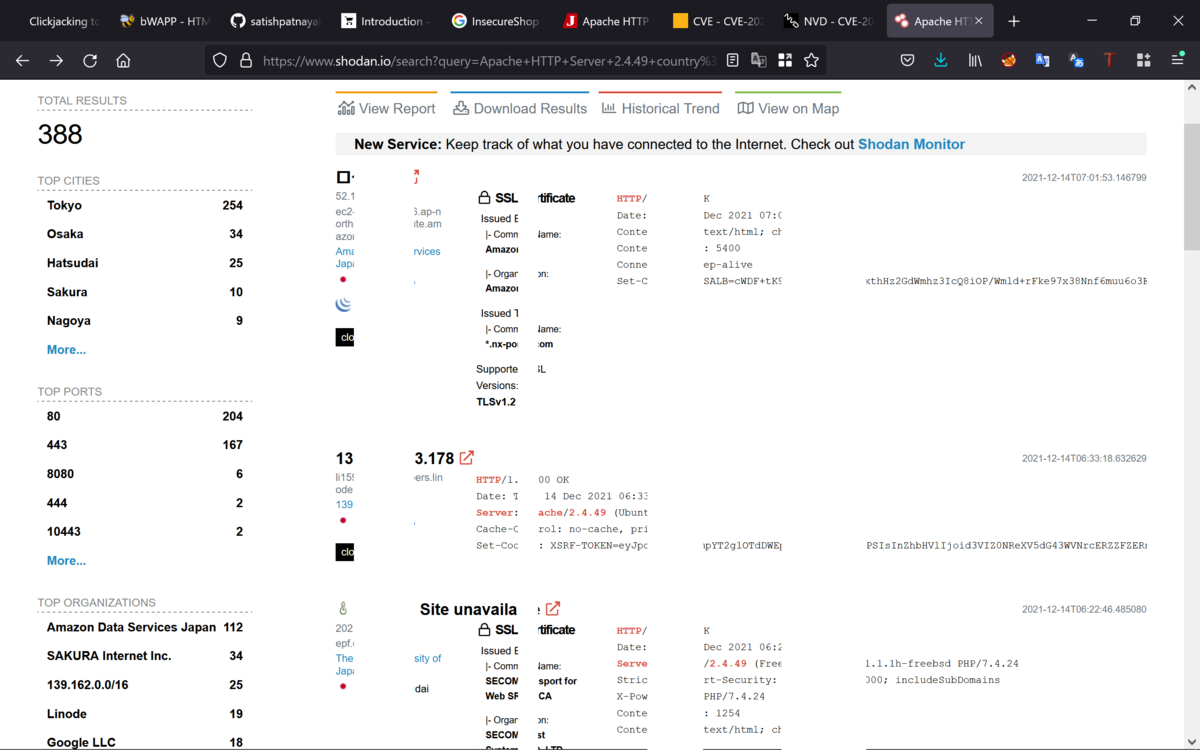Screen dimensions: 1200x750
Task: Open the second translate extension icon
Action: pos(1077,61)
